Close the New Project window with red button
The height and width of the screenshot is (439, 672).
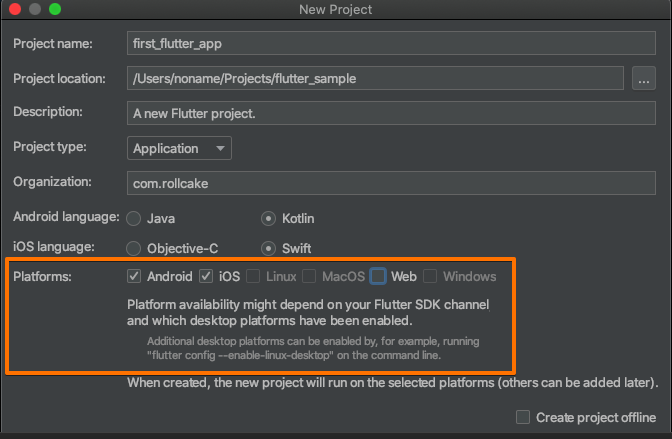15,9
